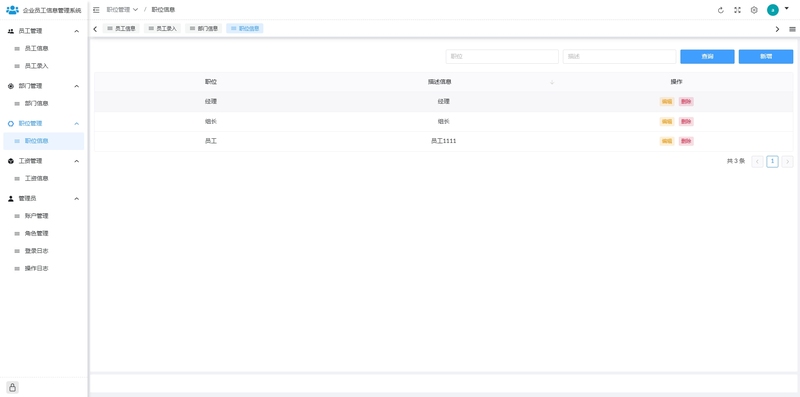Open 角色管理 in the sidebar
The height and width of the screenshot is (397, 800).
[x=44, y=233]
